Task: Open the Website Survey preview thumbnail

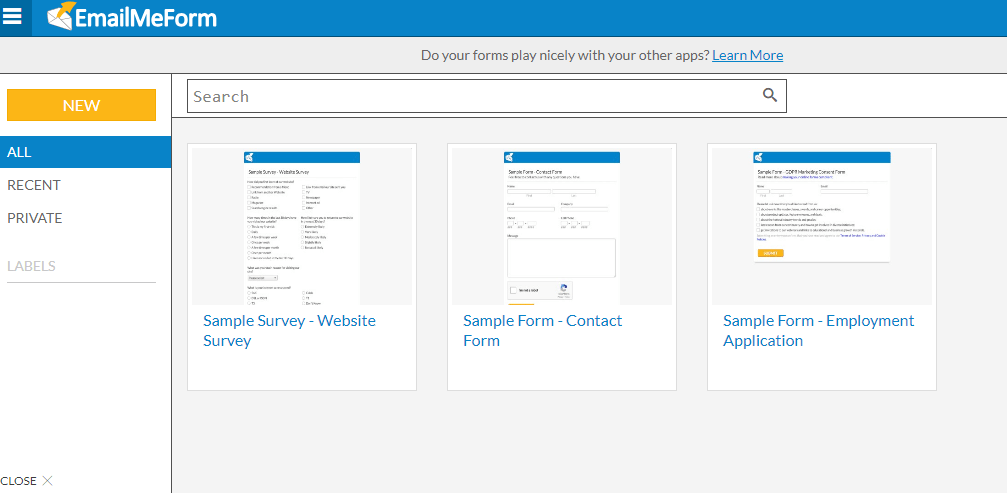Action: tap(302, 227)
